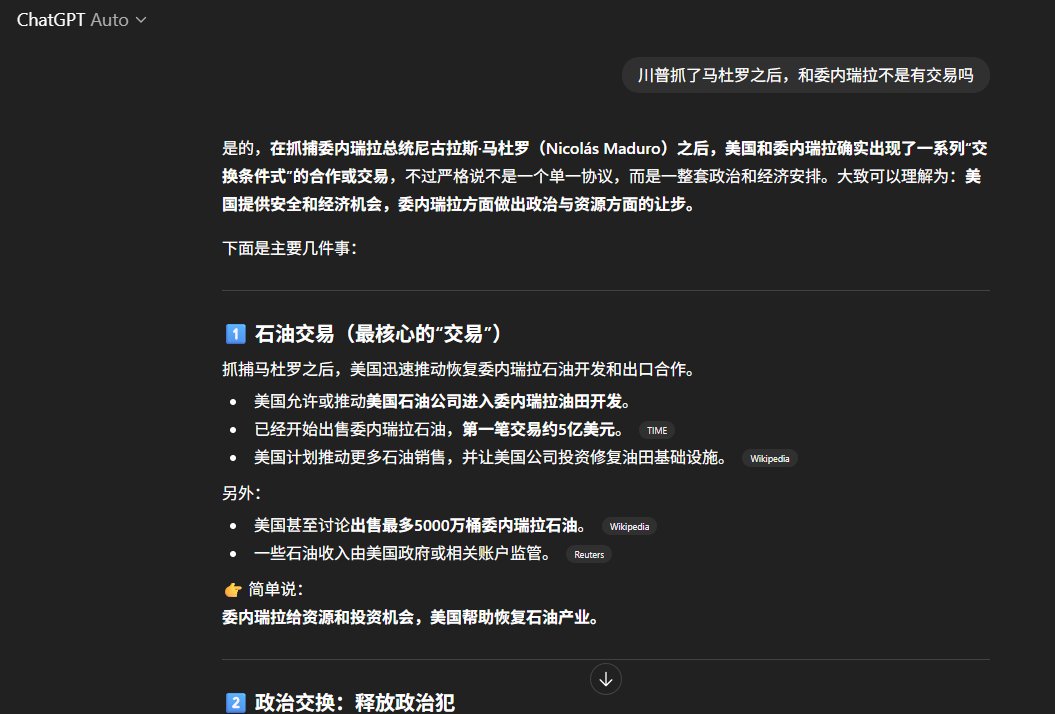Open the Wikipedia citation after 修复油田基础设施
1055x714 pixels.
(x=770, y=458)
